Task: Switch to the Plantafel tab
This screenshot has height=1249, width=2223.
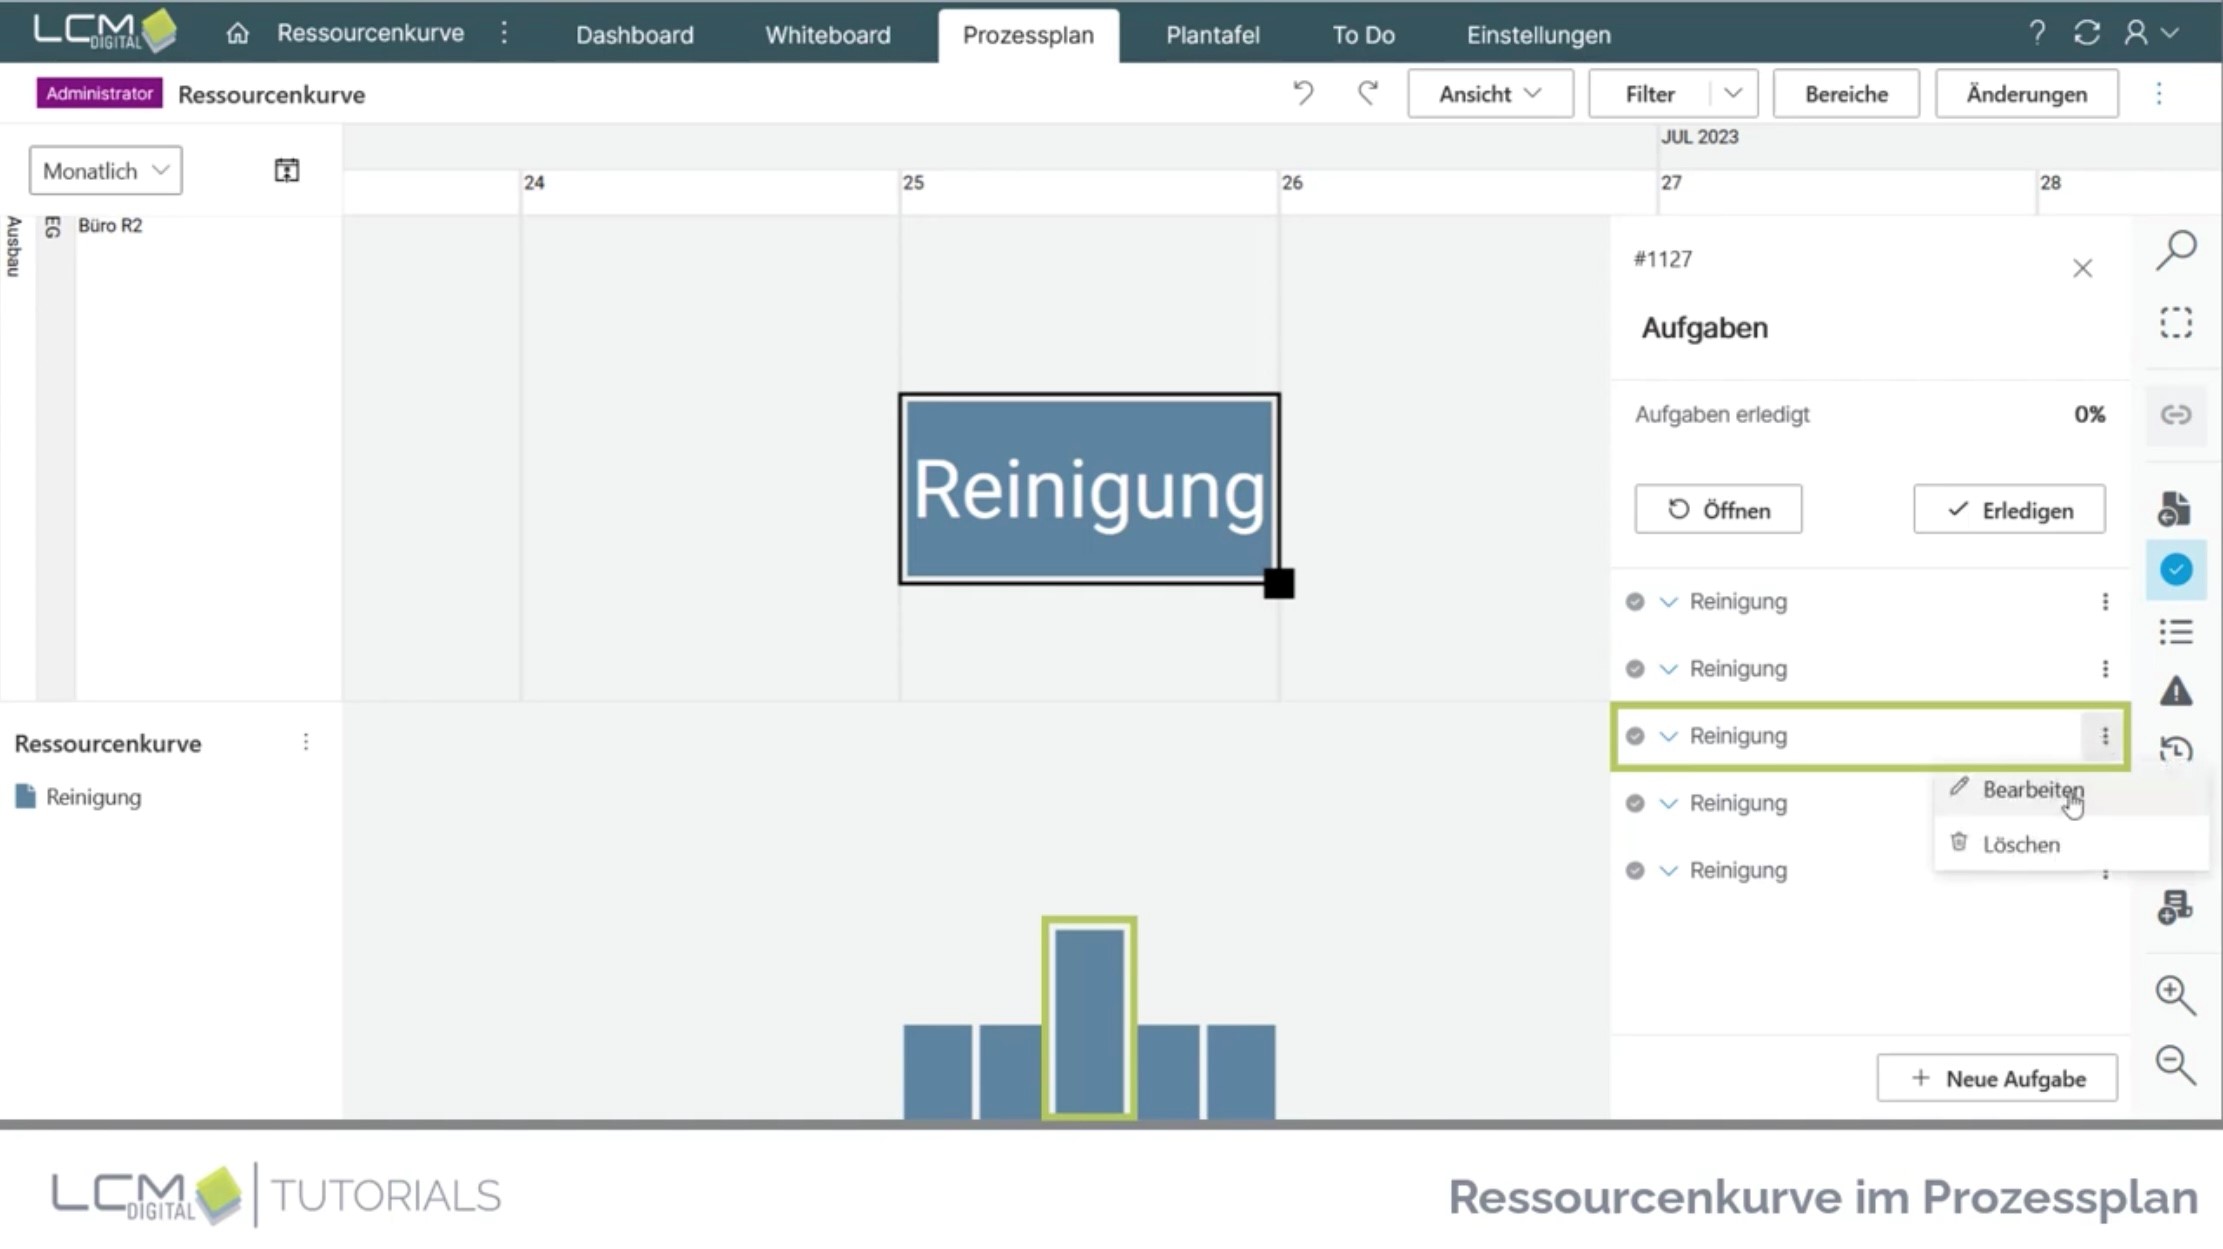Action: pos(1212,35)
